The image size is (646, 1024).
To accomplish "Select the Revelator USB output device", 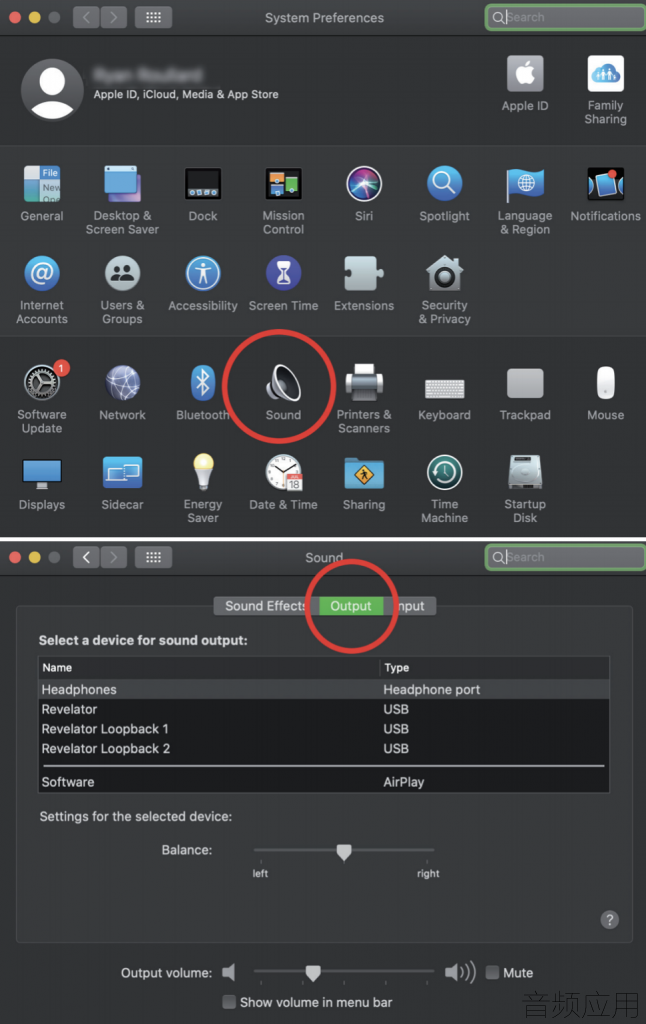I will (324, 709).
